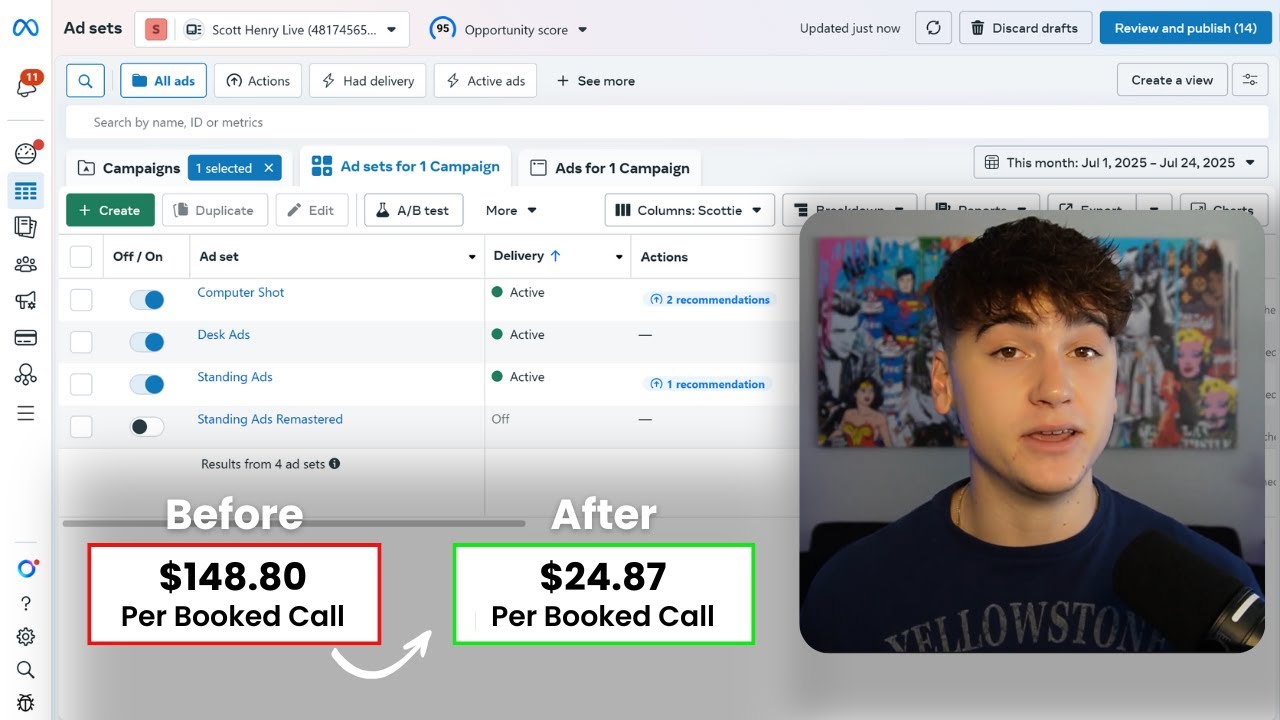Open 2 recommendations for Computer Shot
The height and width of the screenshot is (720, 1280).
point(709,299)
